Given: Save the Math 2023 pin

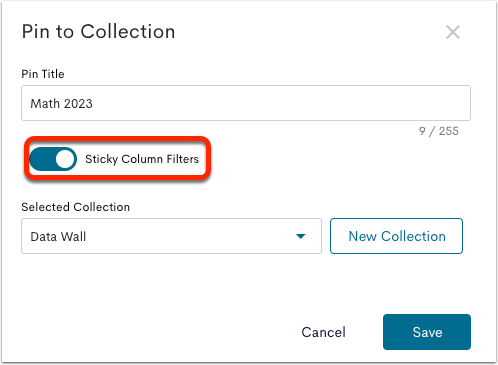Looking at the screenshot, I should point(427,332).
